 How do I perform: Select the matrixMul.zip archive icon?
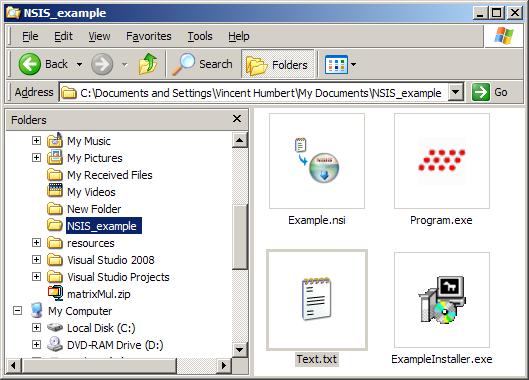pos(55,293)
